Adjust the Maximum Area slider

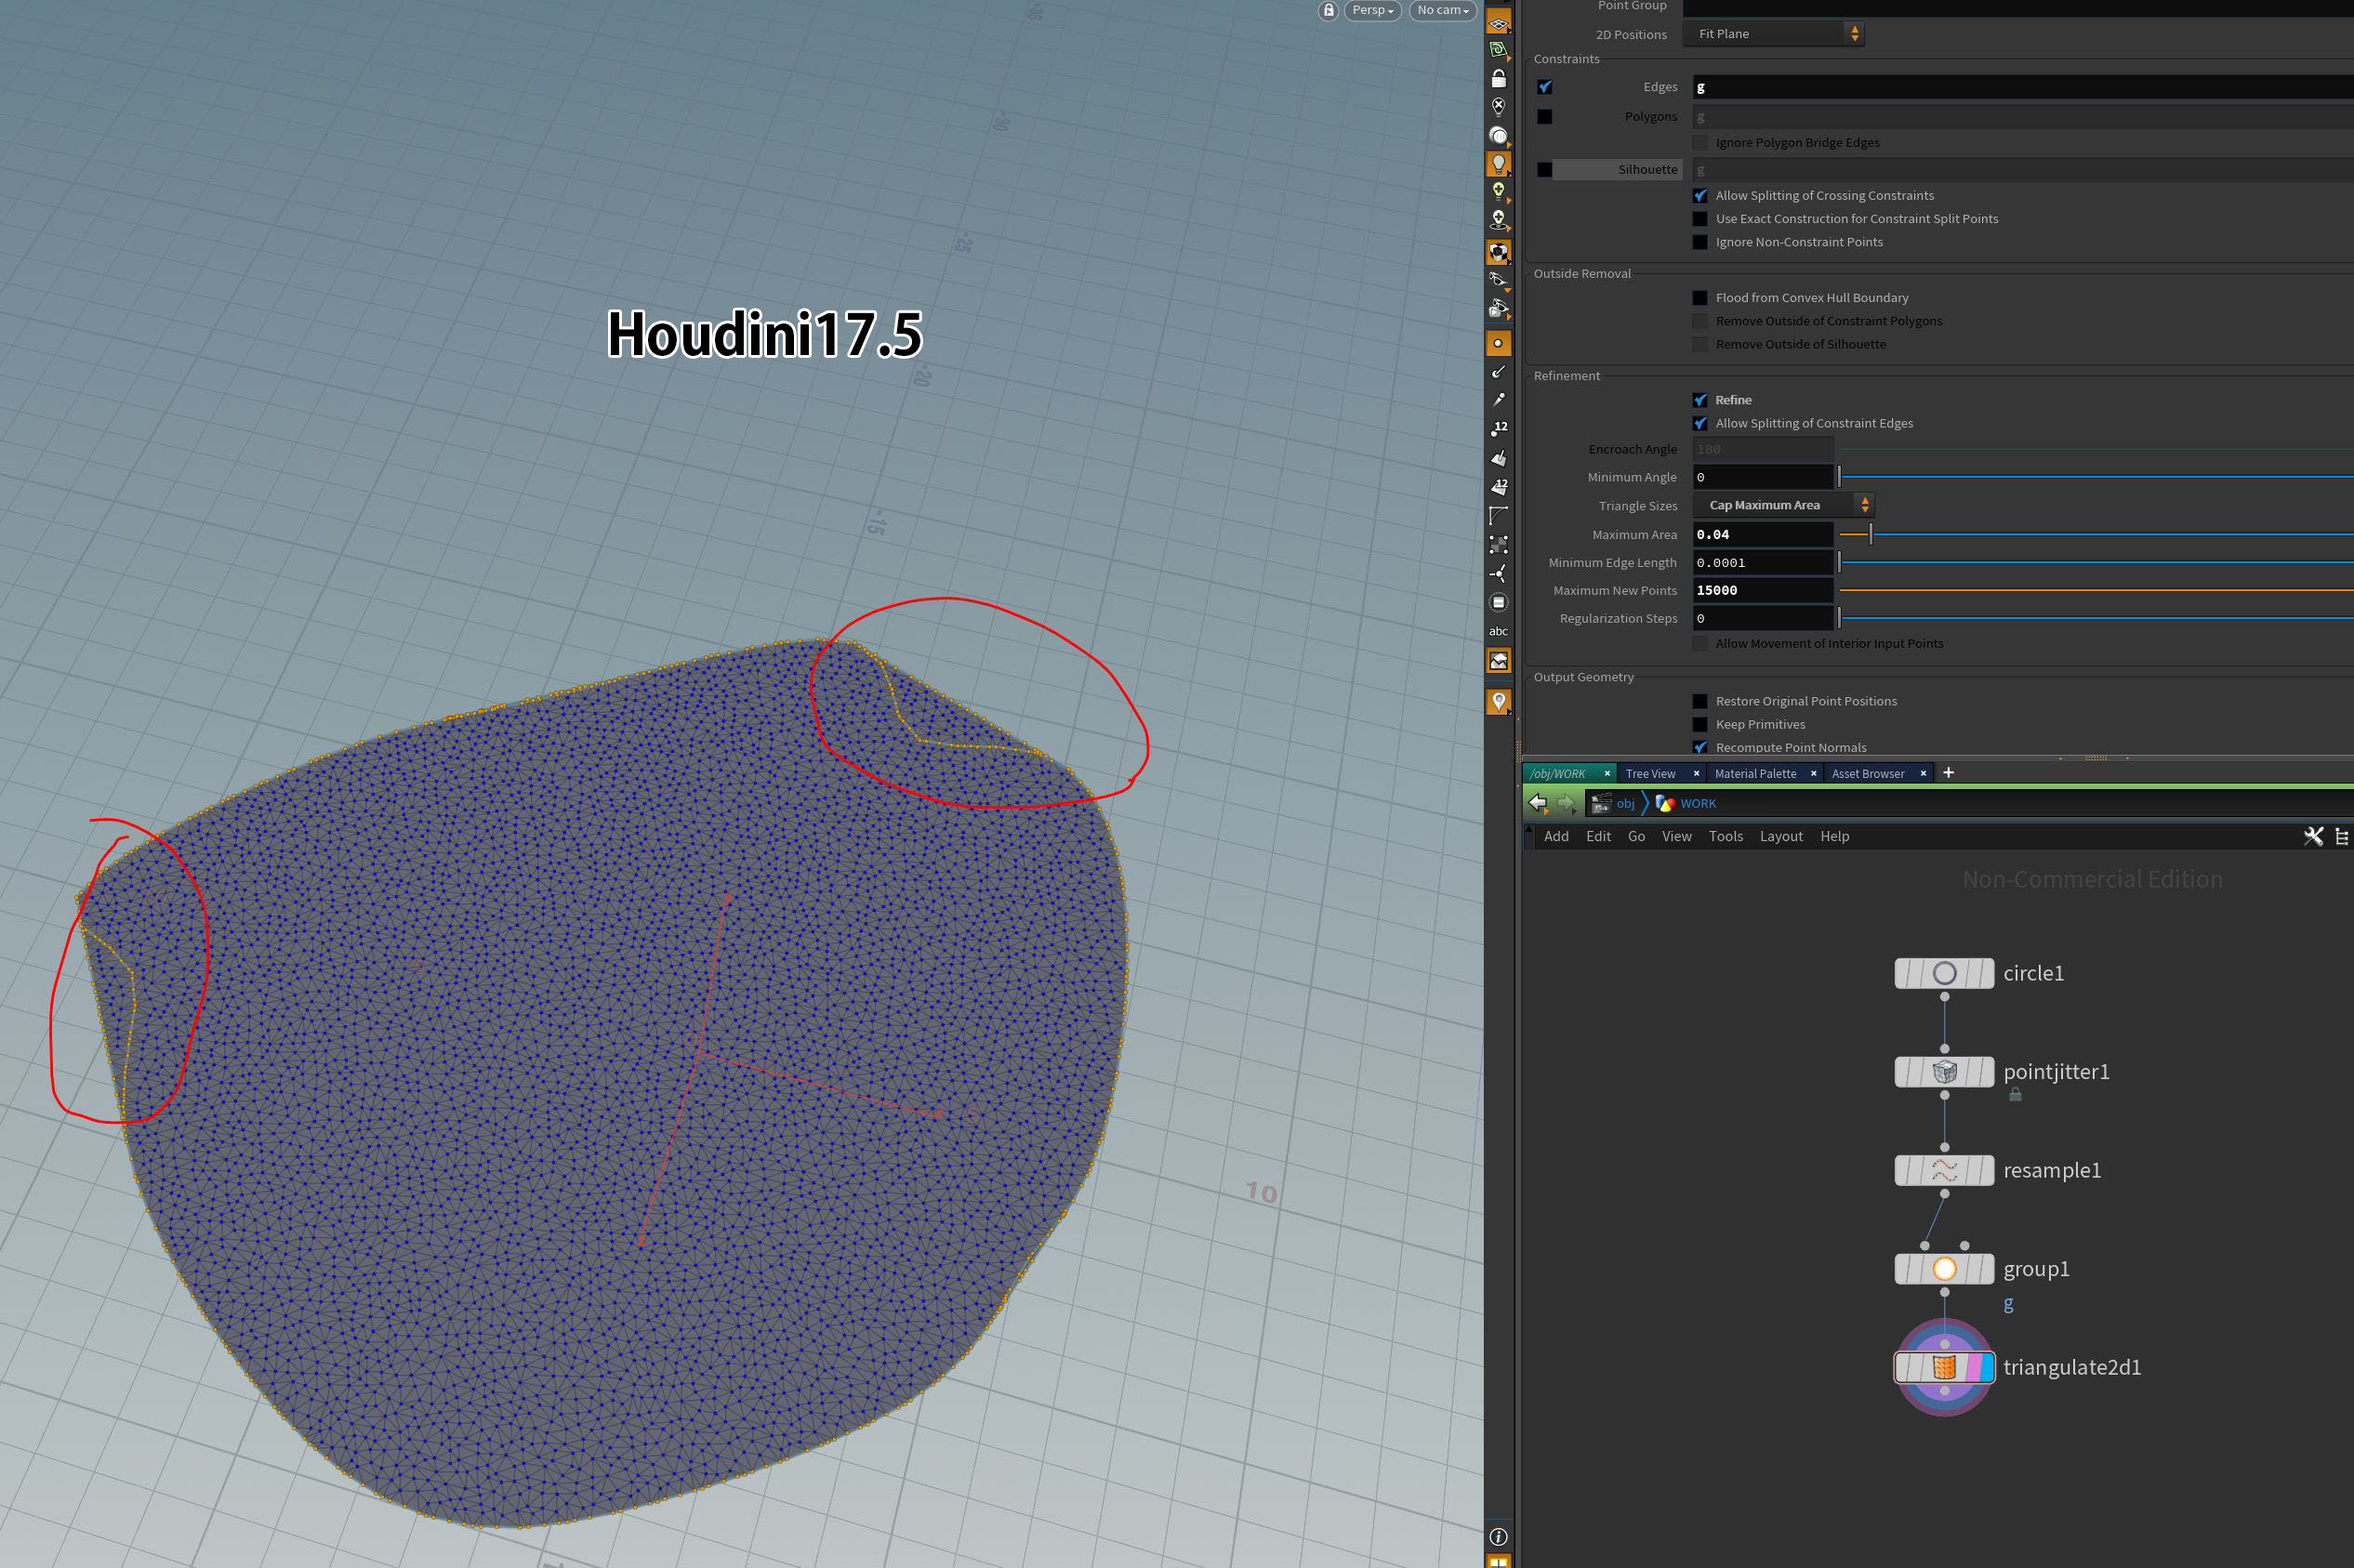coord(1870,534)
